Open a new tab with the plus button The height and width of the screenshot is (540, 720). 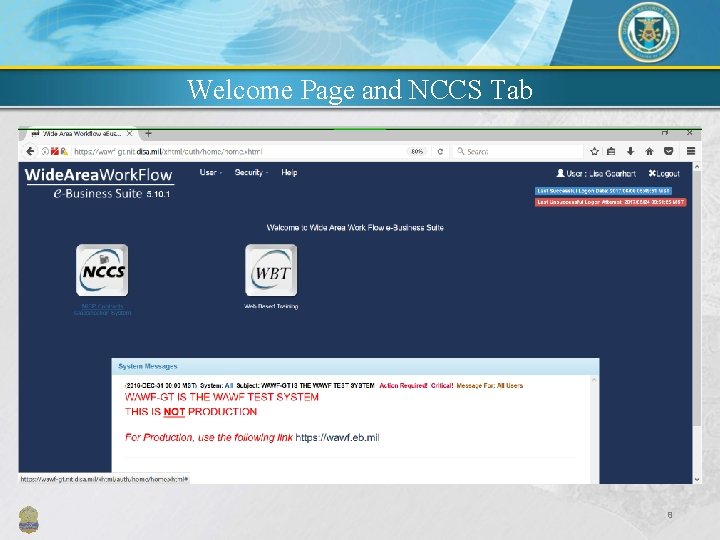click(x=148, y=134)
